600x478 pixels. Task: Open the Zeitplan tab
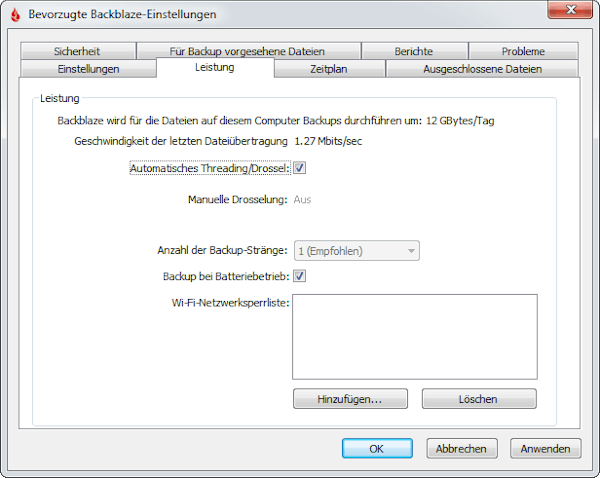pos(329,69)
